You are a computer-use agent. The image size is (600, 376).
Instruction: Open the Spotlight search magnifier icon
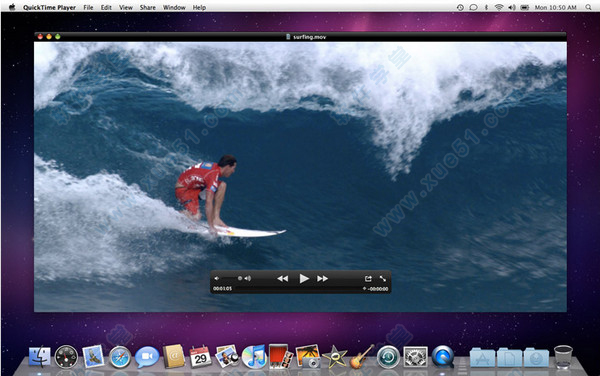tap(589, 7)
